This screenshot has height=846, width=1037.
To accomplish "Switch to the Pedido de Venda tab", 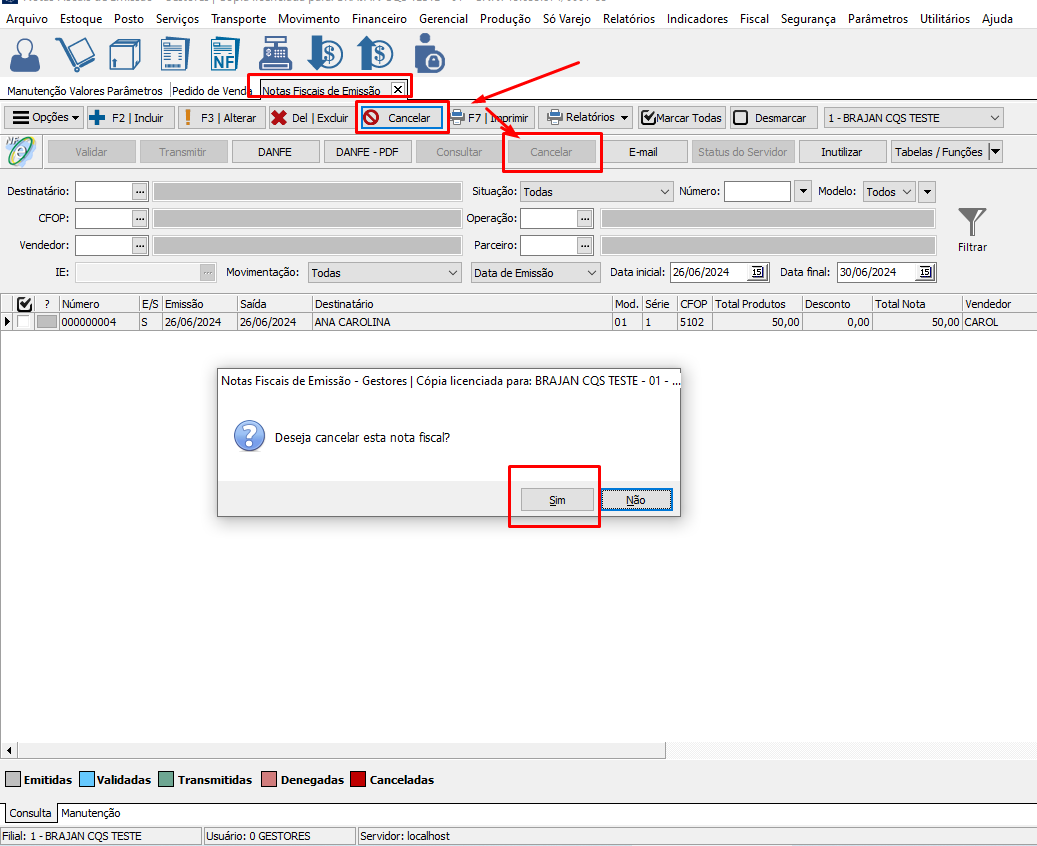I will [x=211, y=91].
